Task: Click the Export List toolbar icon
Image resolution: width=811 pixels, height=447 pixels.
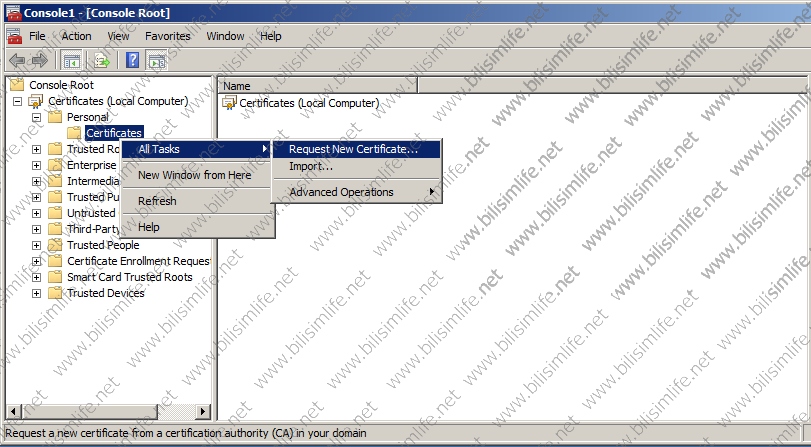Action: [x=102, y=61]
